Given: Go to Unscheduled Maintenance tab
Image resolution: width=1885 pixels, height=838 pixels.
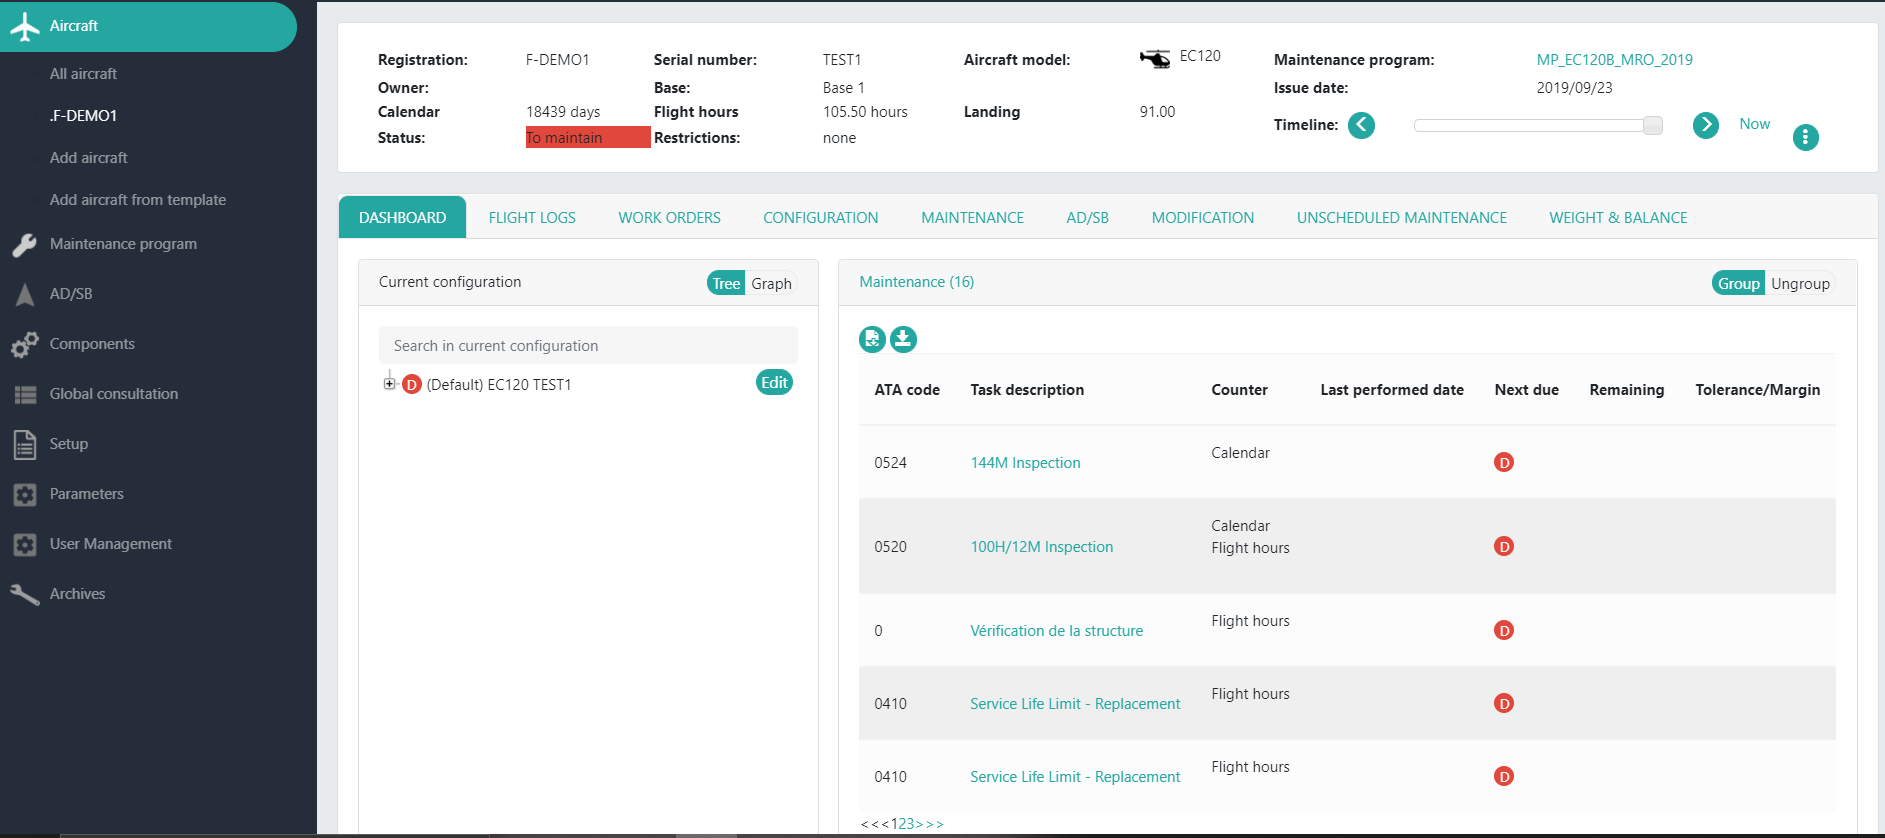Looking at the screenshot, I should point(1401,218).
